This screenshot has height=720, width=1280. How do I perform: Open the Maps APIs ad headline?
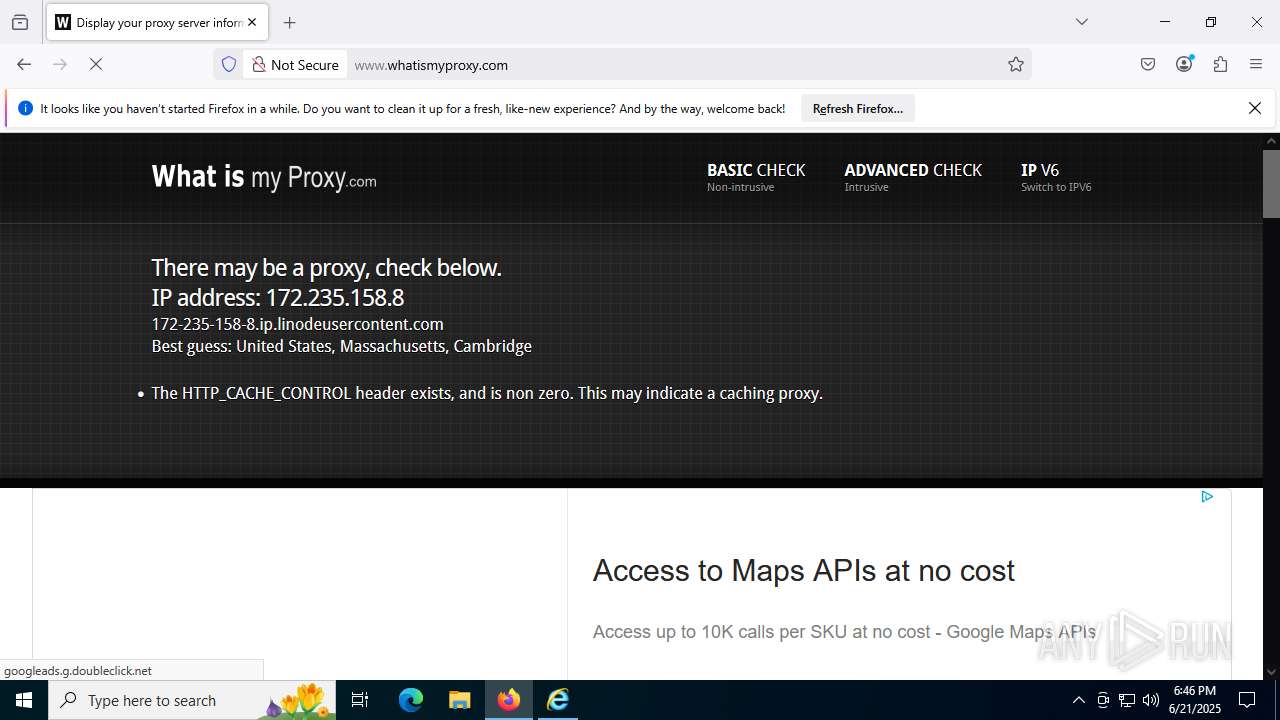[804, 570]
